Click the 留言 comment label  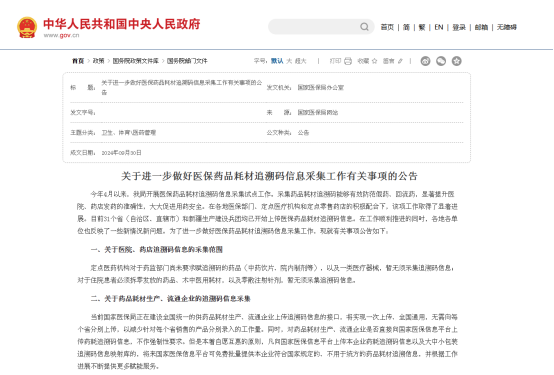coord(389,61)
